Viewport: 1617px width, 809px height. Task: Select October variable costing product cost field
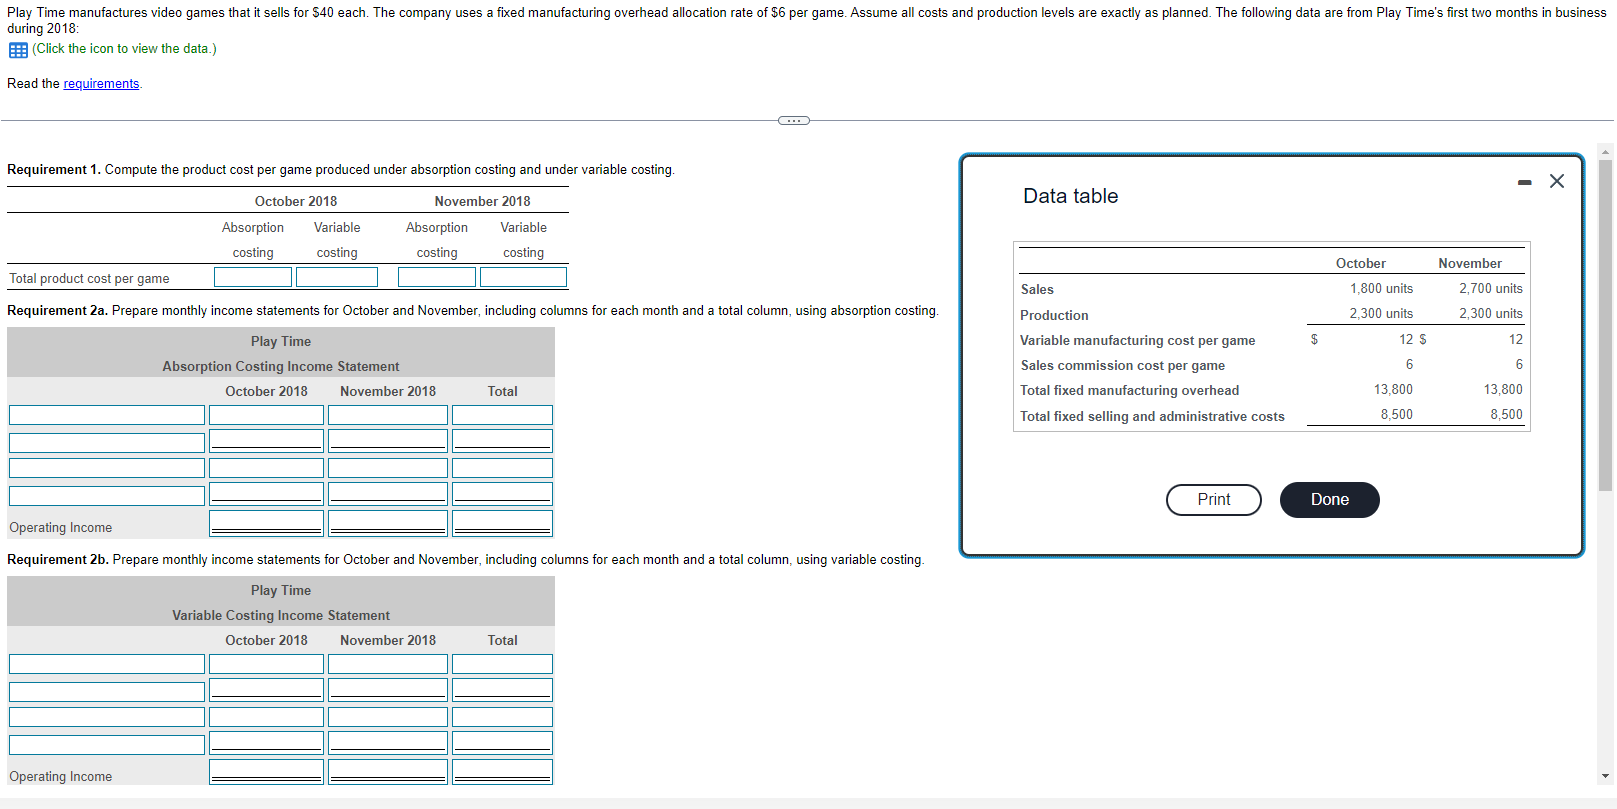[337, 277]
